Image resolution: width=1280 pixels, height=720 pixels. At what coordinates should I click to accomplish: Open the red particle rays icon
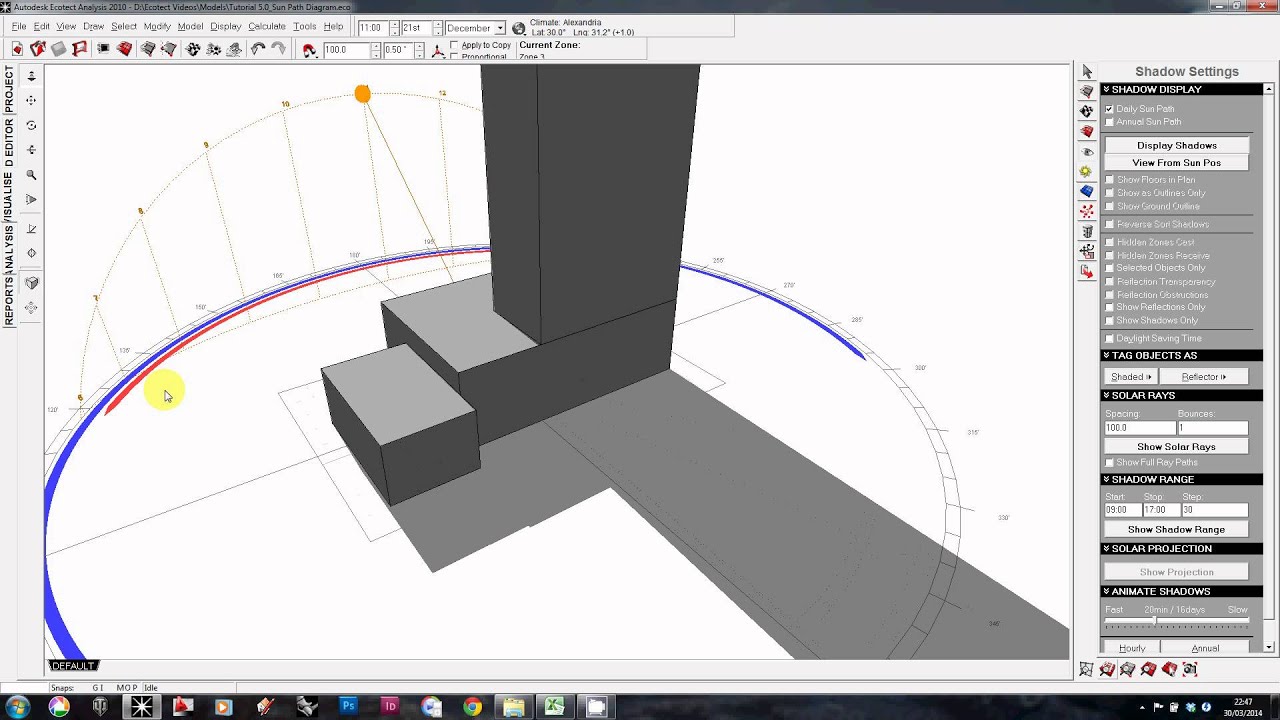tap(1087, 211)
